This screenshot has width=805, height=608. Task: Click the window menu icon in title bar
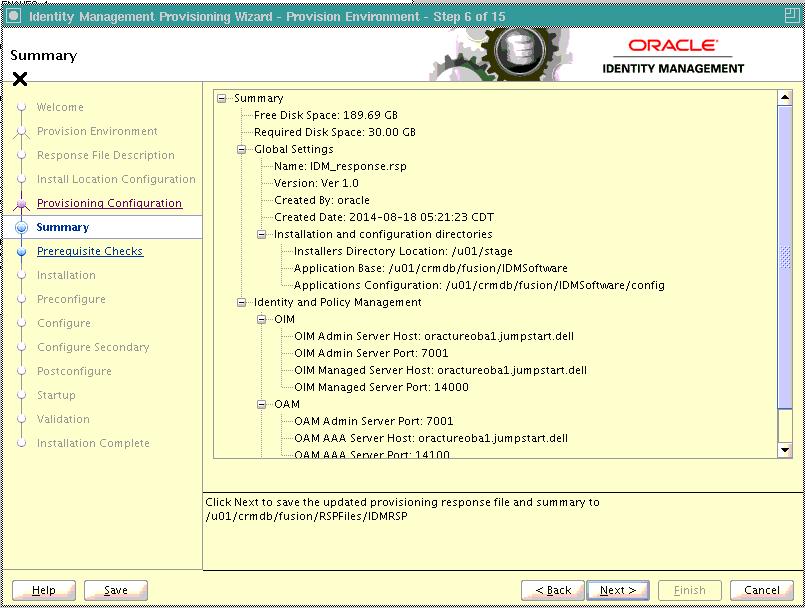coord(14,16)
